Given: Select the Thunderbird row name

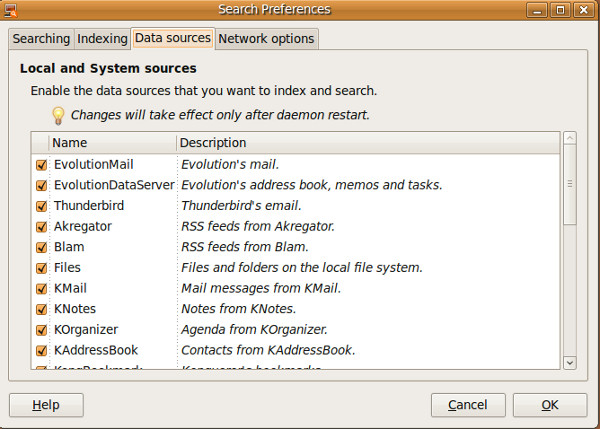Looking at the screenshot, I should [89, 206].
